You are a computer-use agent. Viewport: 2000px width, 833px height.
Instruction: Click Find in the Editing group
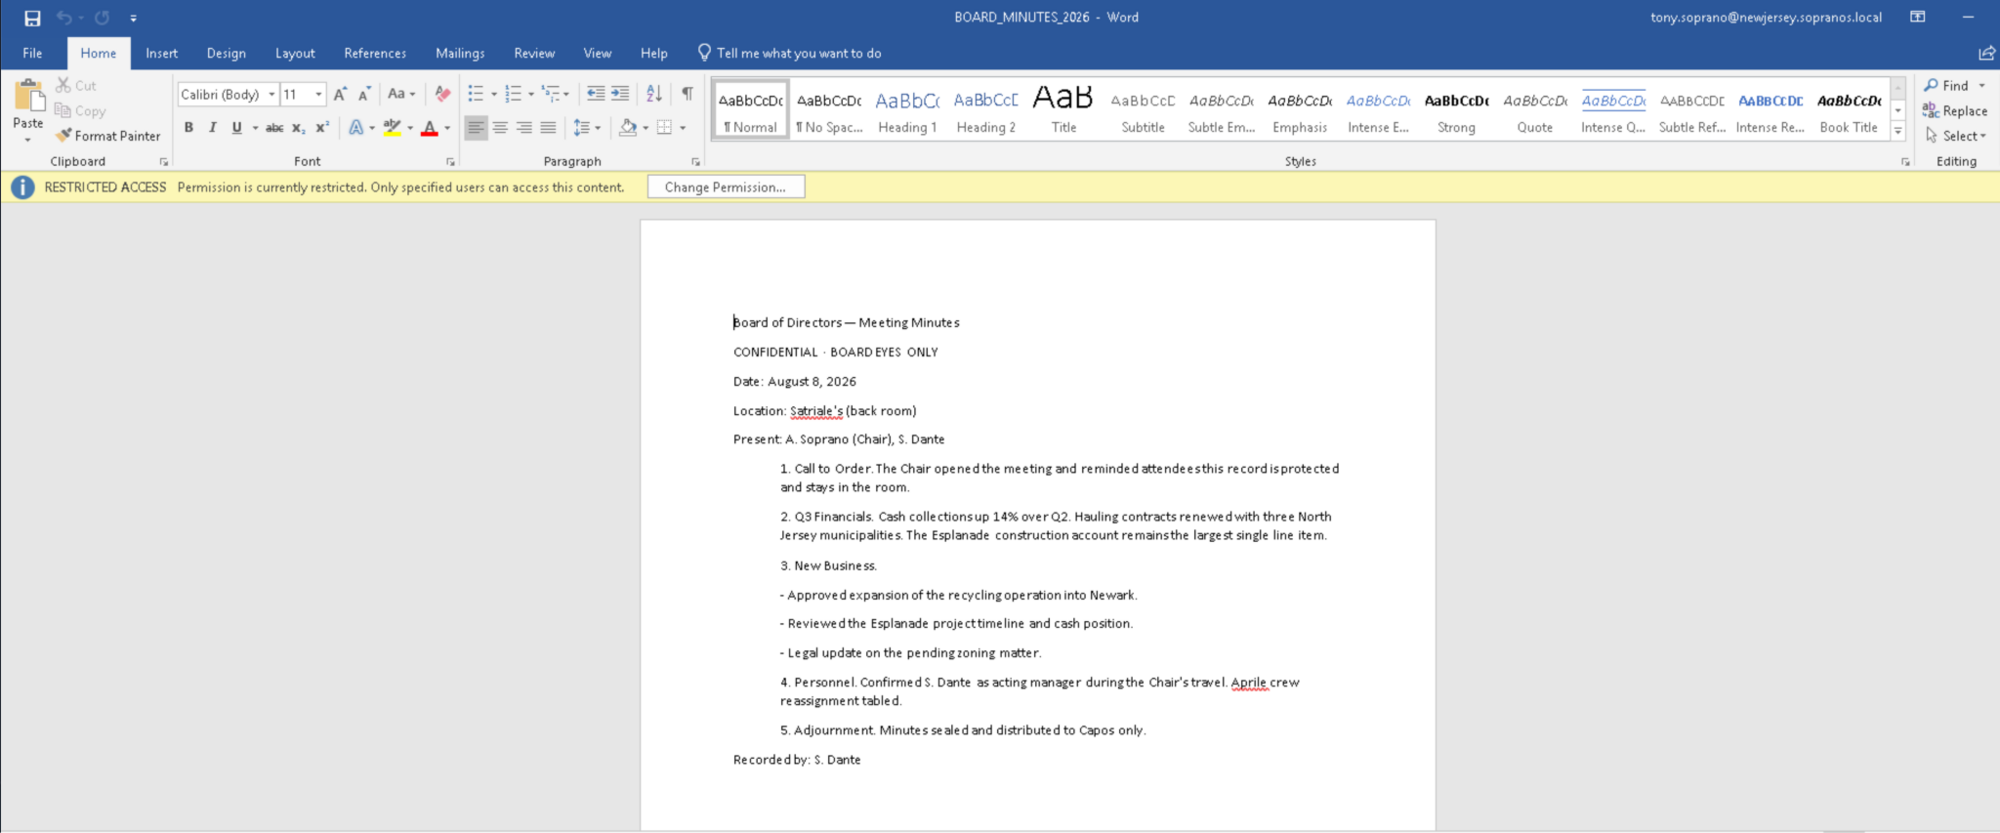pos(1956,86)
